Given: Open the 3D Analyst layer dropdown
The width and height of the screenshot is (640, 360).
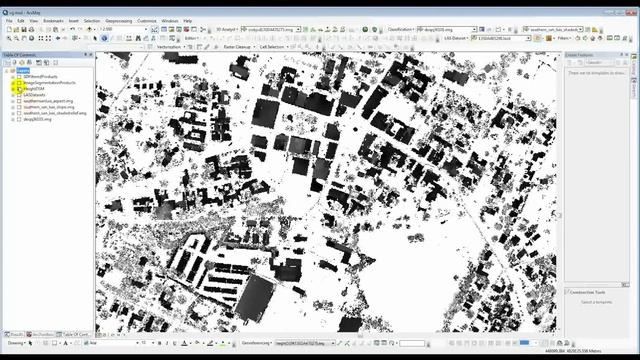Looking at the screenshot, I should [x=298, y=29].
